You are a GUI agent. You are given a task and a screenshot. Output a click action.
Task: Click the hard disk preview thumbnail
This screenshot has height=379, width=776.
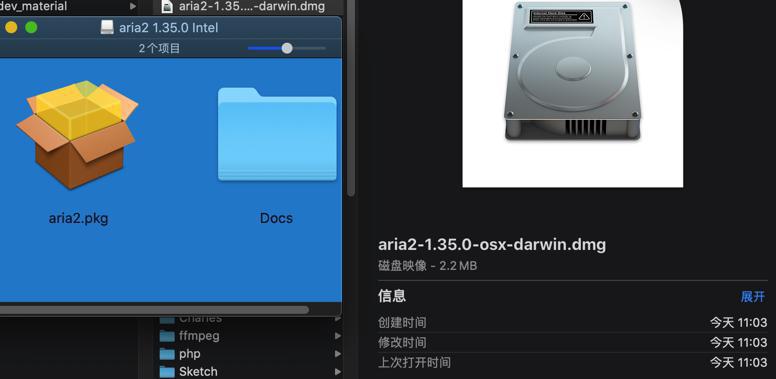click(x=573, y=94)
